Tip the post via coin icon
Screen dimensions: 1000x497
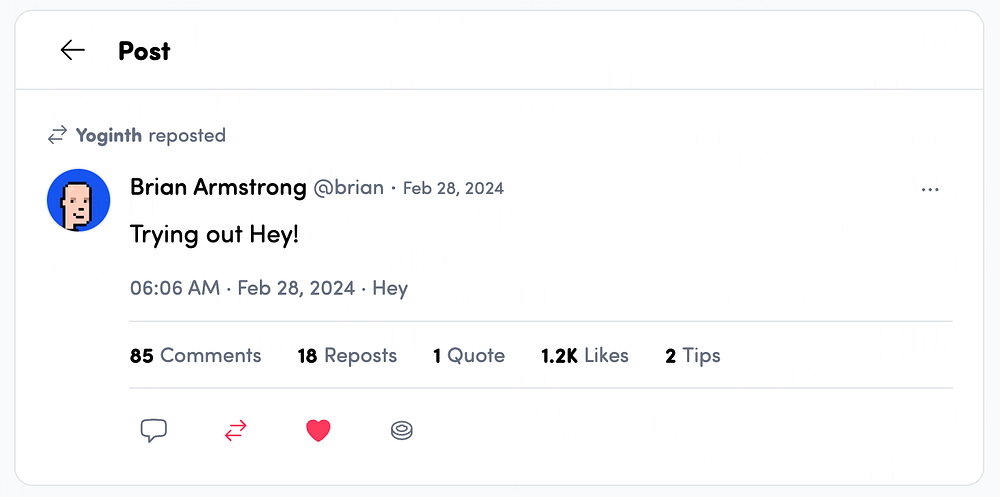tap(401, 431)
